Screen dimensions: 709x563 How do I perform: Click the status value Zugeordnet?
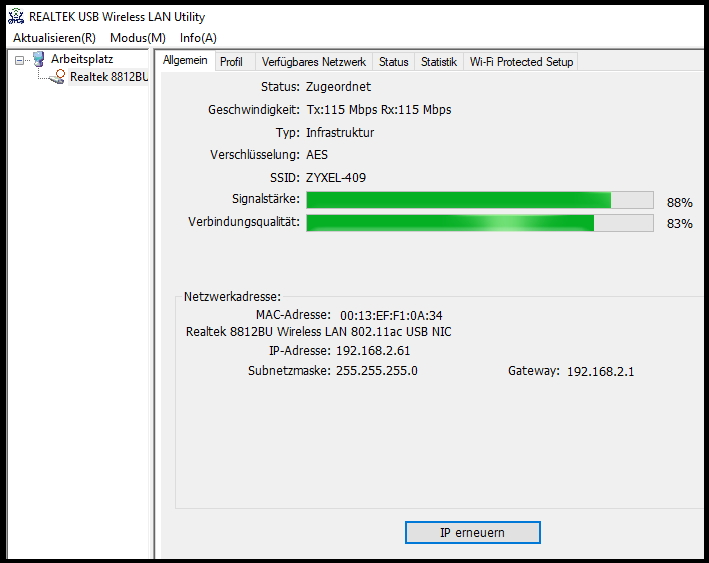(338, 87)
